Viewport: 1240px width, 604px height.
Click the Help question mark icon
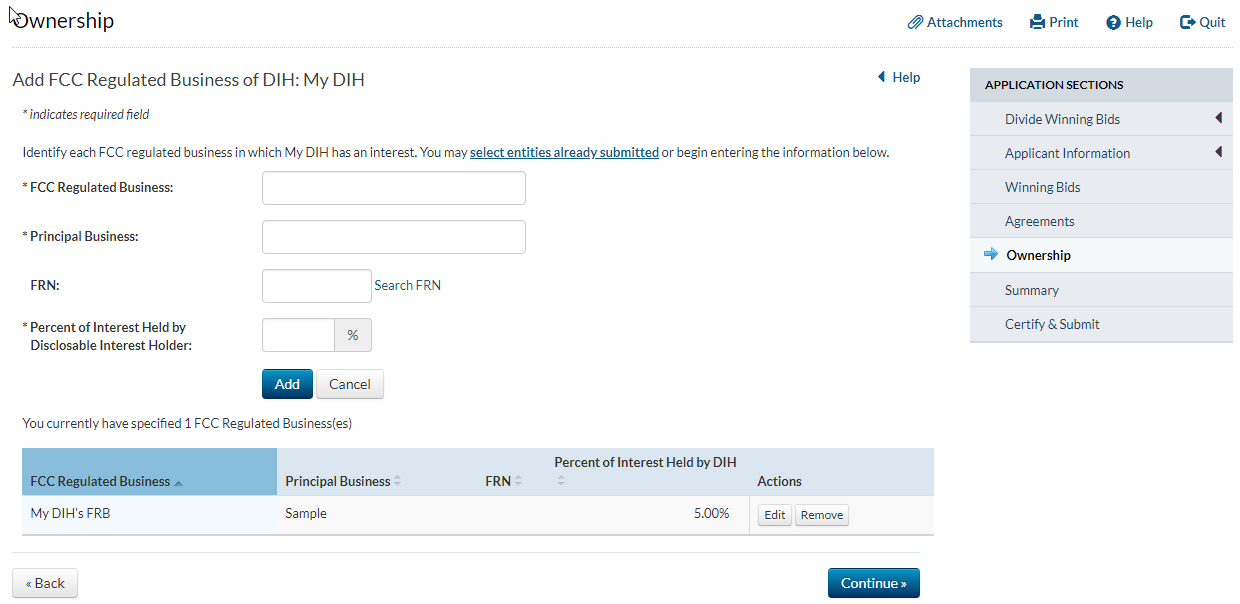pyautogui.click(x=1113, y=22)
